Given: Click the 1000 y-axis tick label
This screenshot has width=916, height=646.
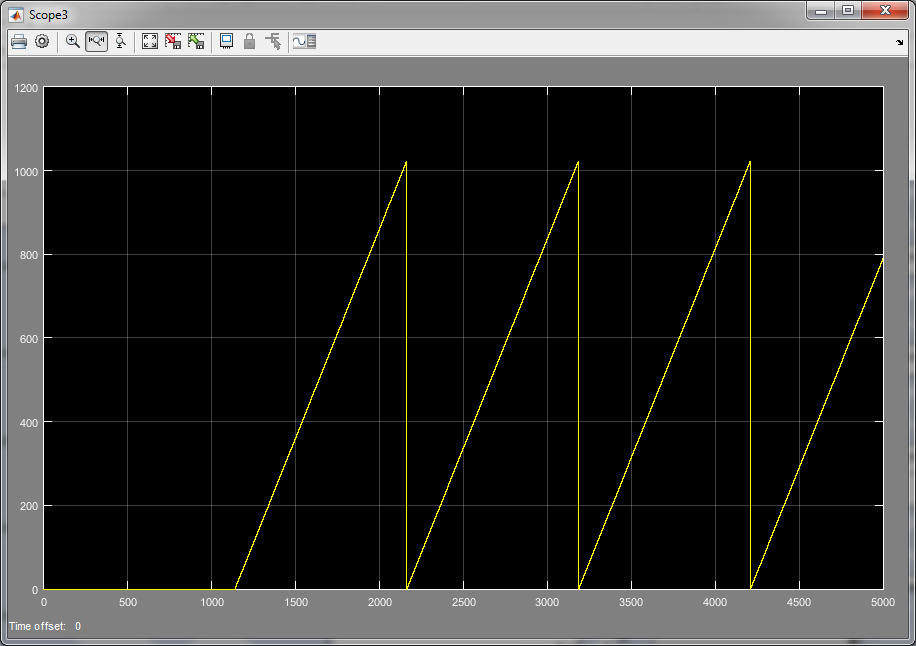Looking at the screenshot, I should (x=26, y=172).
